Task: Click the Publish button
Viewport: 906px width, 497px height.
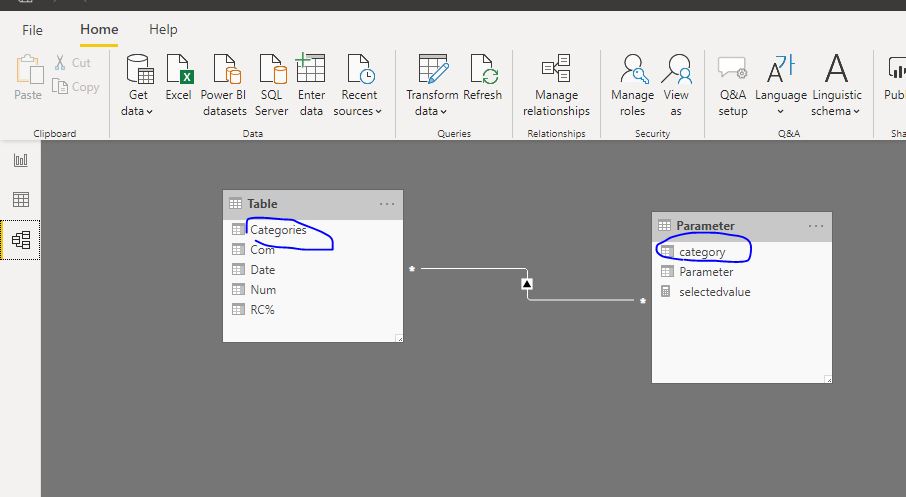Action: click(x=894, y=77)
